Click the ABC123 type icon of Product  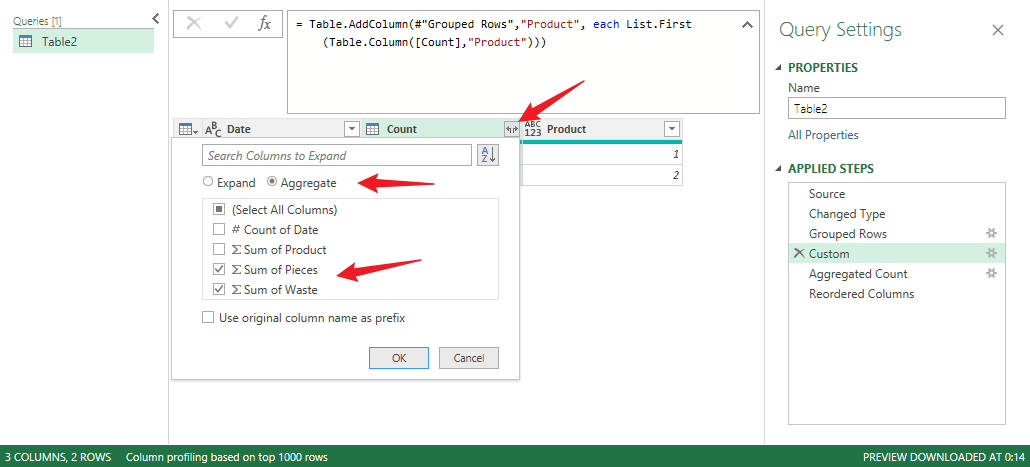pos(533,129)
